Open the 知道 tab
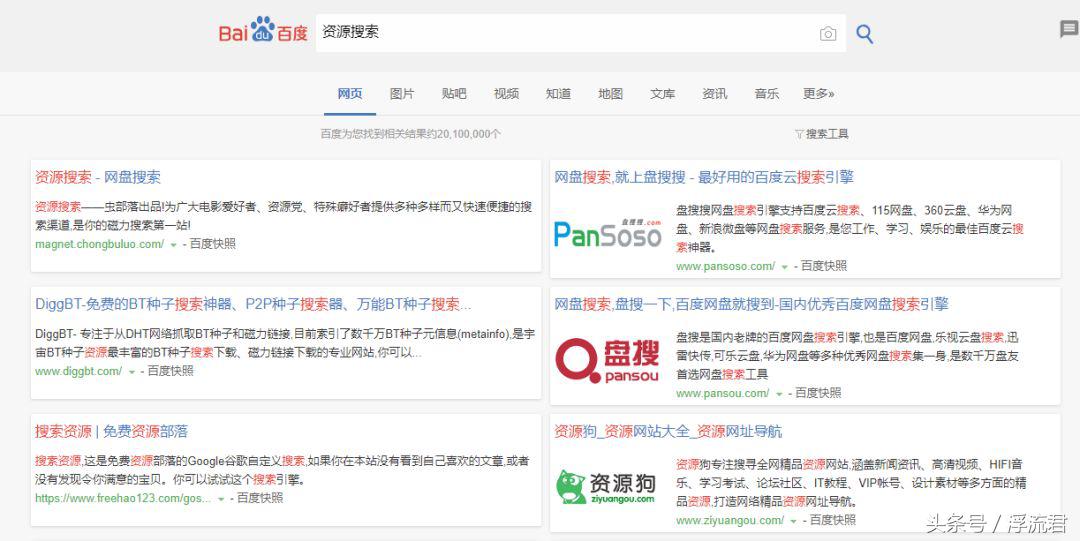The image size is (1080, 541). tap(559, 94)
